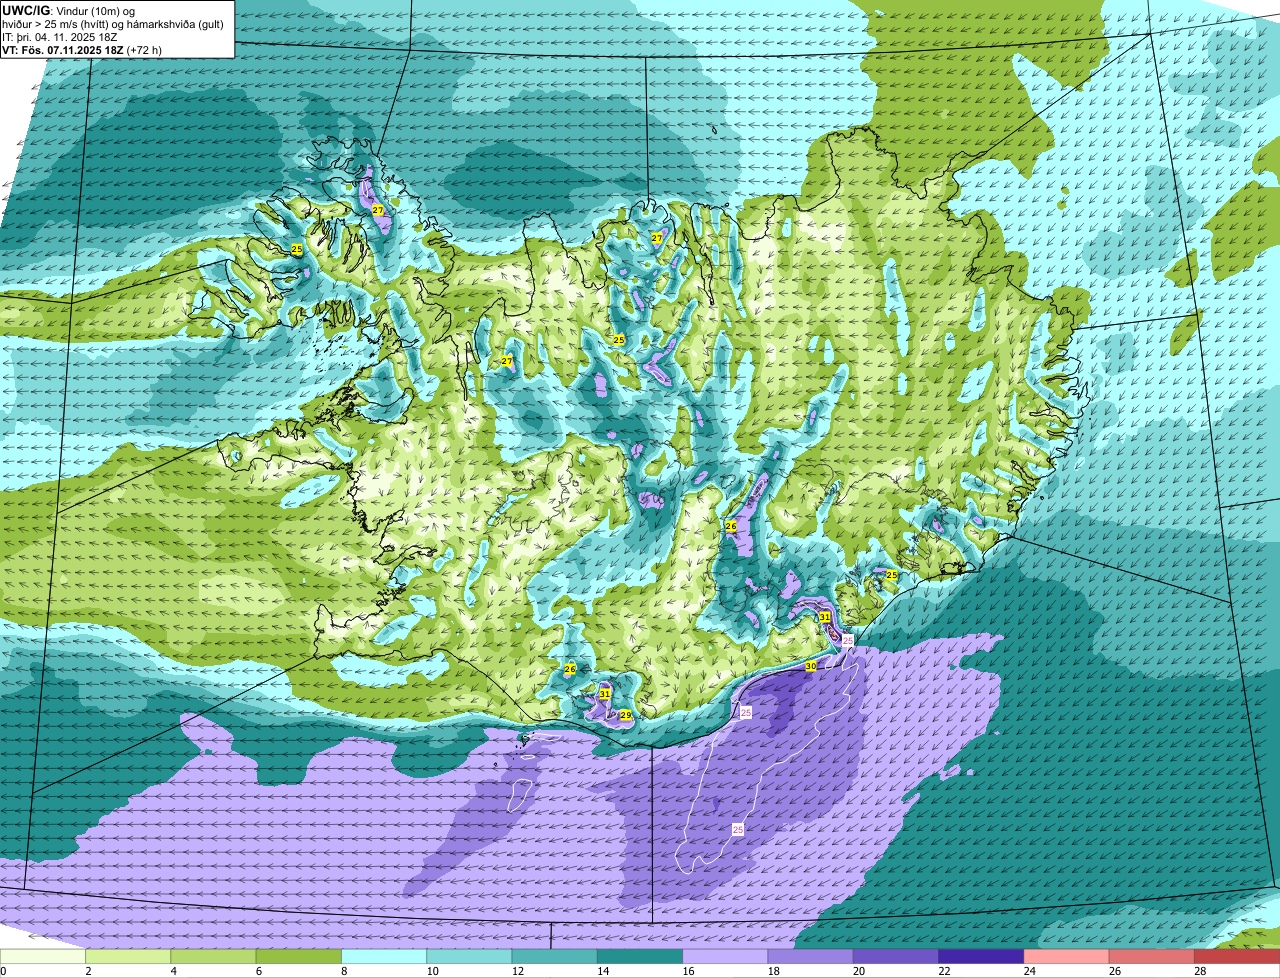Image resolution: width=1280 pixels, height=978 pixels.
Task: Choose the dark teal 14–16 legend swatch
Action: (x=640, y=957)
